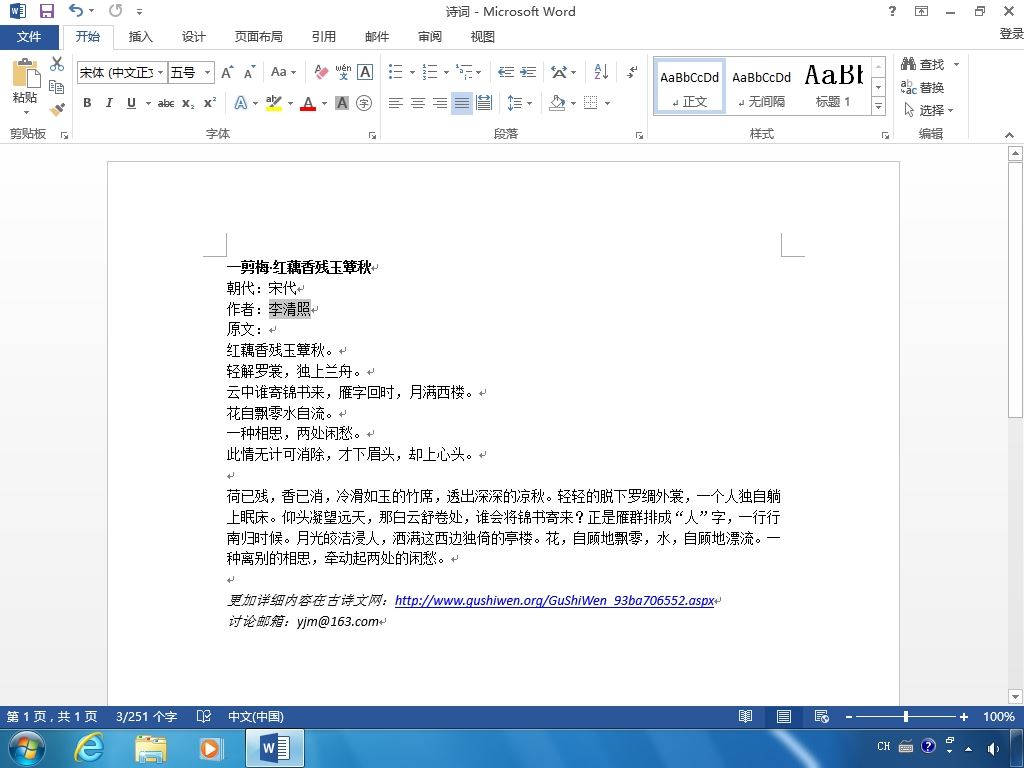Viewport: 1024px width, 768px height.
Task: Align text to the right
Action: pyautogui.click(x=440, y=103)
